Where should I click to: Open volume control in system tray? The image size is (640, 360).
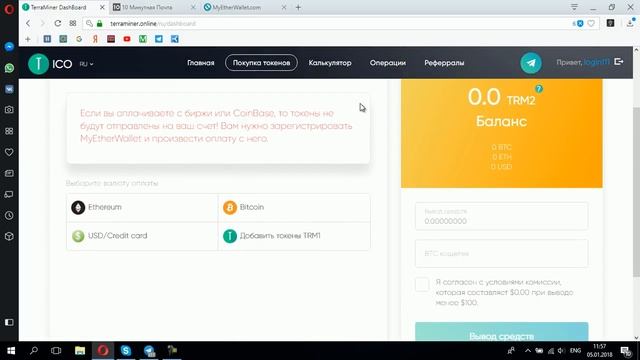tap(561, 351)
